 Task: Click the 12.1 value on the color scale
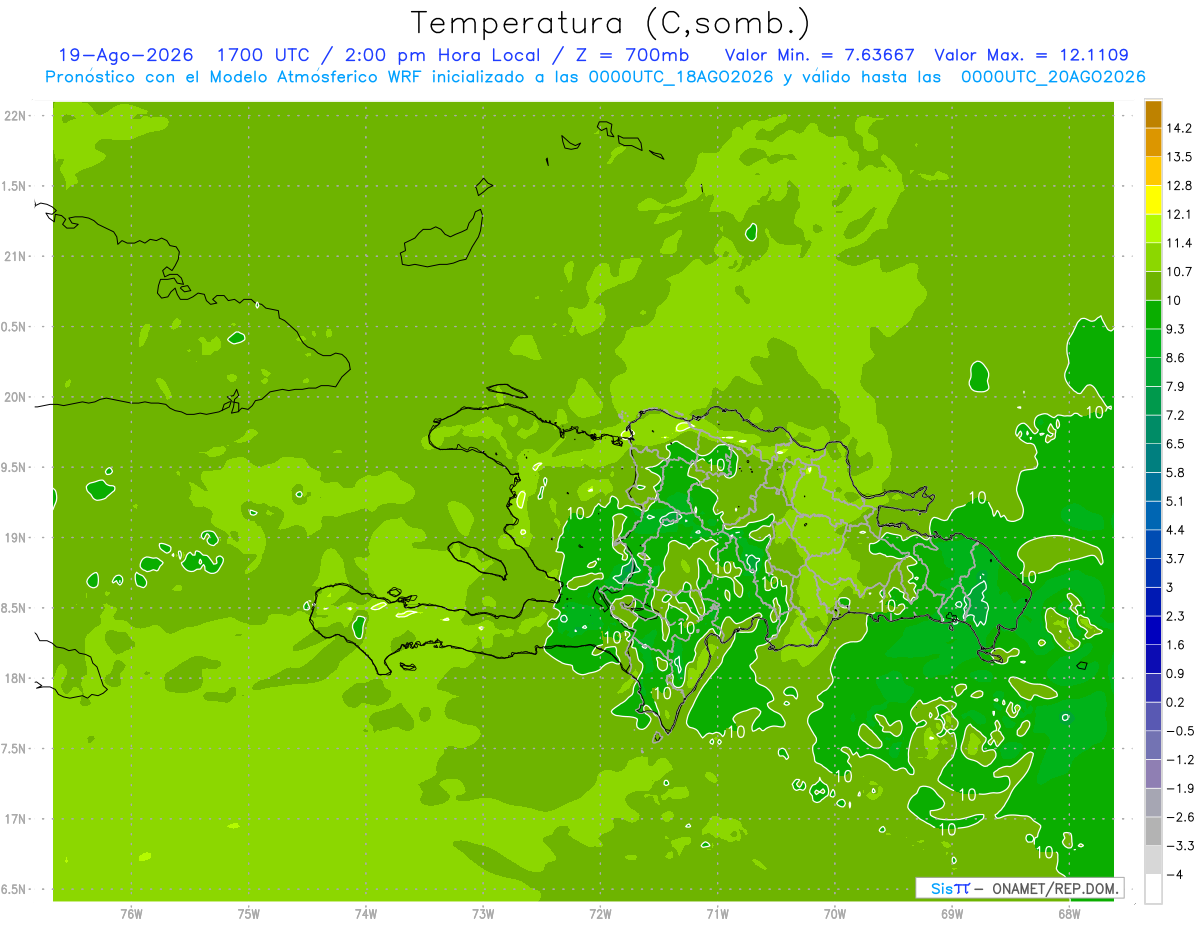1181,214
